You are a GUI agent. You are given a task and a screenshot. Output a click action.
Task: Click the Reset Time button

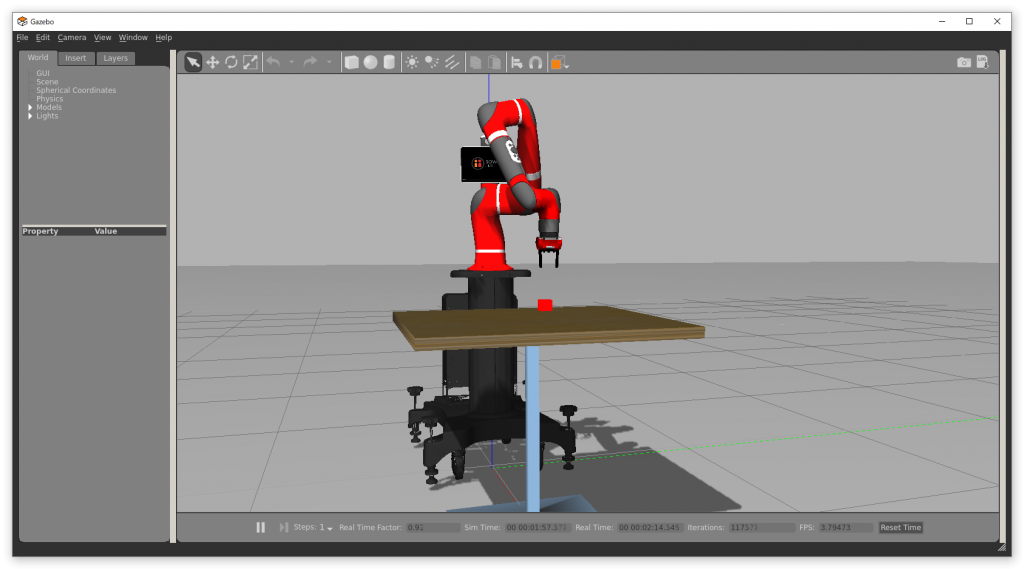point(900,527)
